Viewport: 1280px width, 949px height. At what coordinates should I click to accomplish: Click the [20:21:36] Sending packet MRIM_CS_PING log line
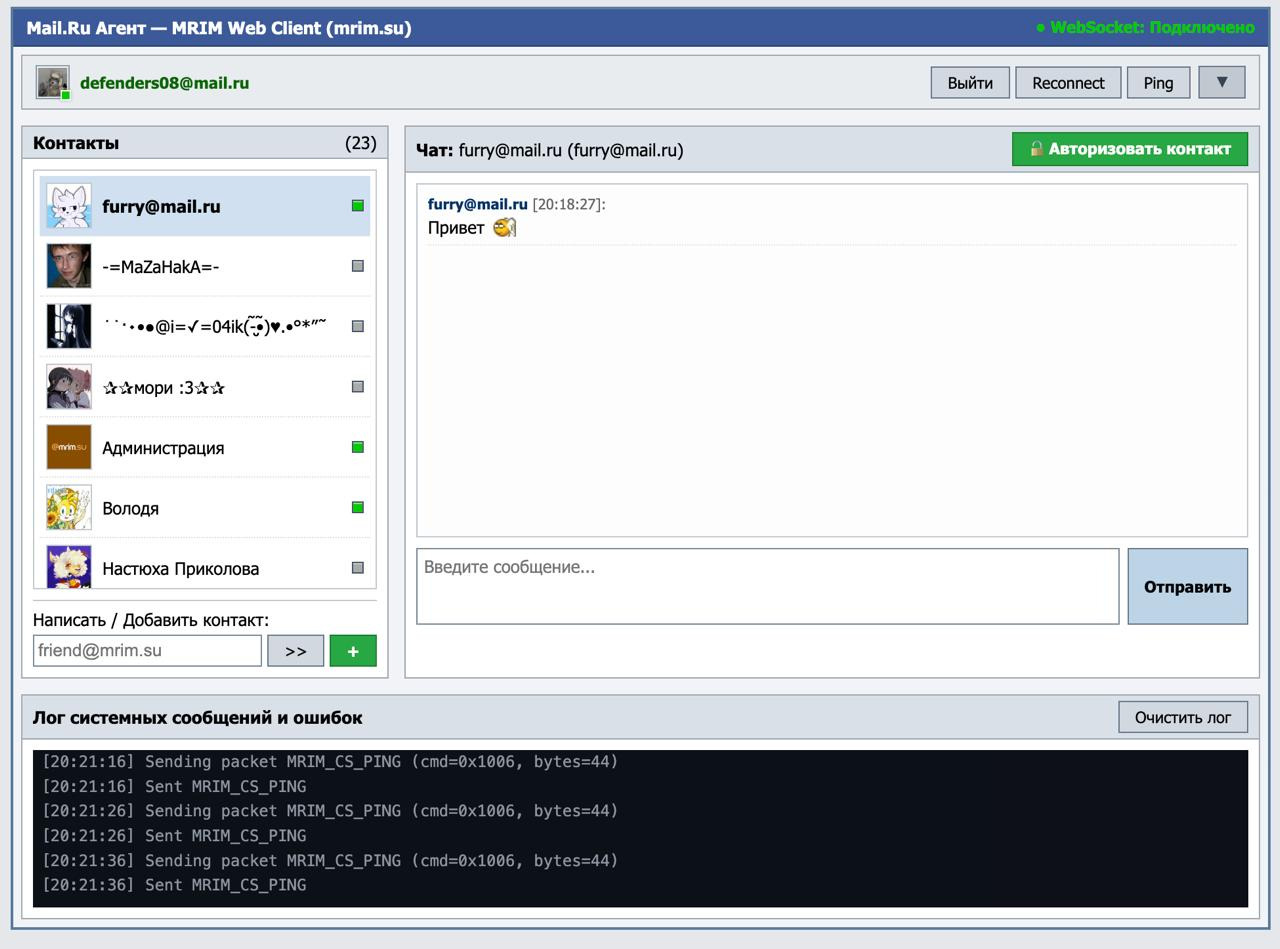[330, 860]
